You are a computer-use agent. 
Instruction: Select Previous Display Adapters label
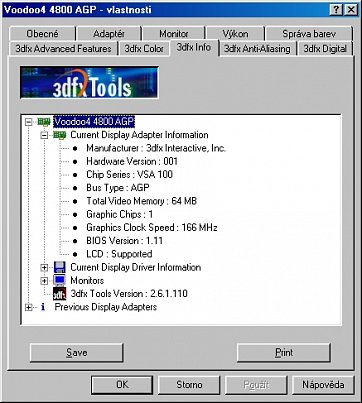[x=106, y=307]
